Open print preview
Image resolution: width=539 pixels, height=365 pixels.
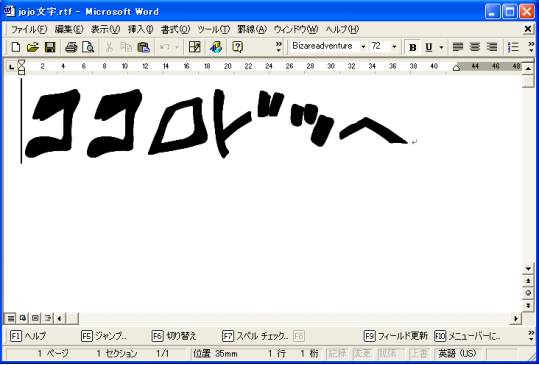88,47
